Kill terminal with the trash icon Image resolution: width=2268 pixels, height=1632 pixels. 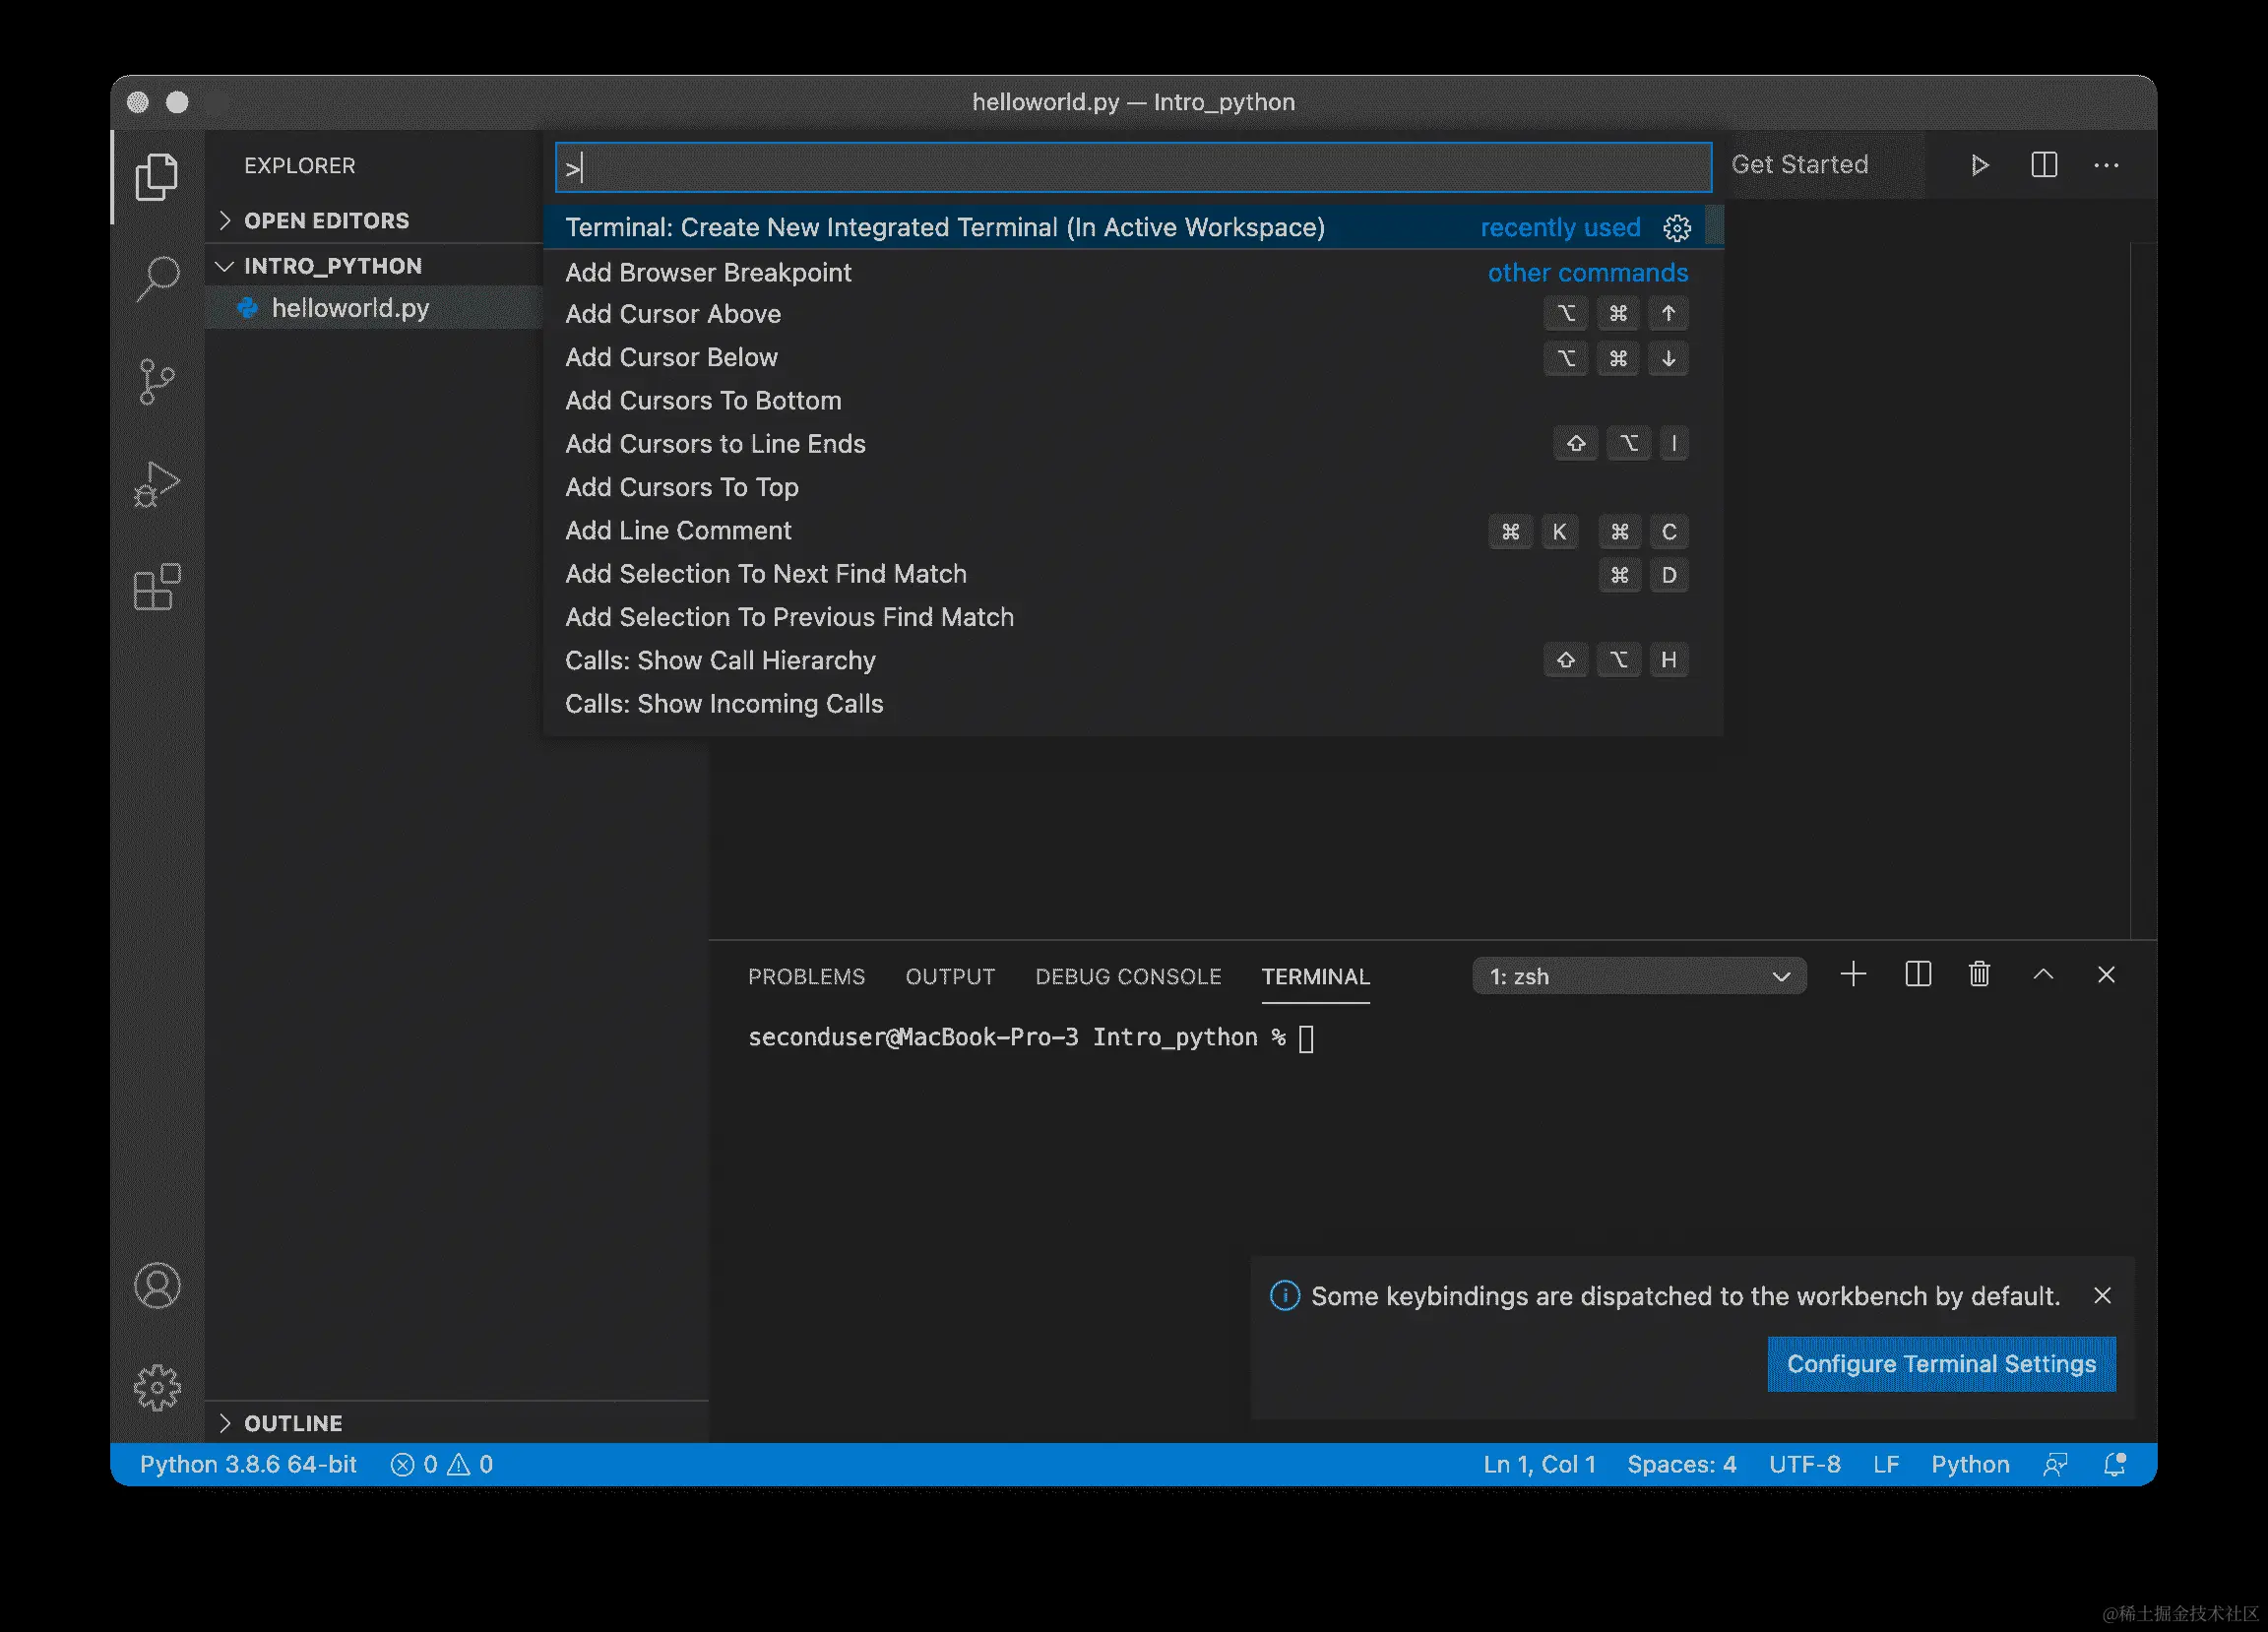click(1979, 975)
